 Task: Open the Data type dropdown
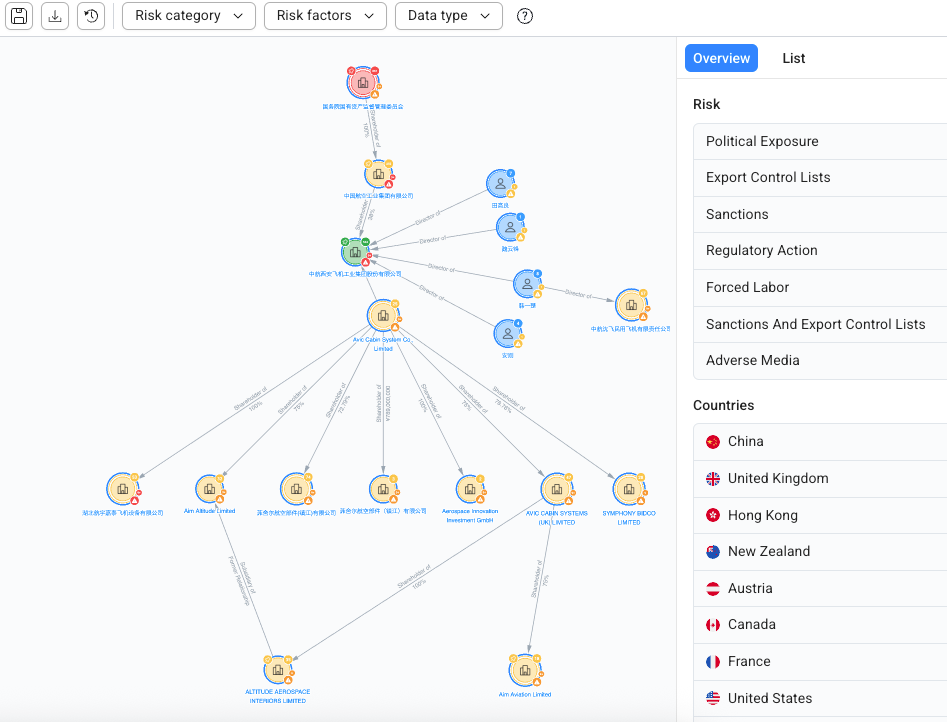pos(449,16)
